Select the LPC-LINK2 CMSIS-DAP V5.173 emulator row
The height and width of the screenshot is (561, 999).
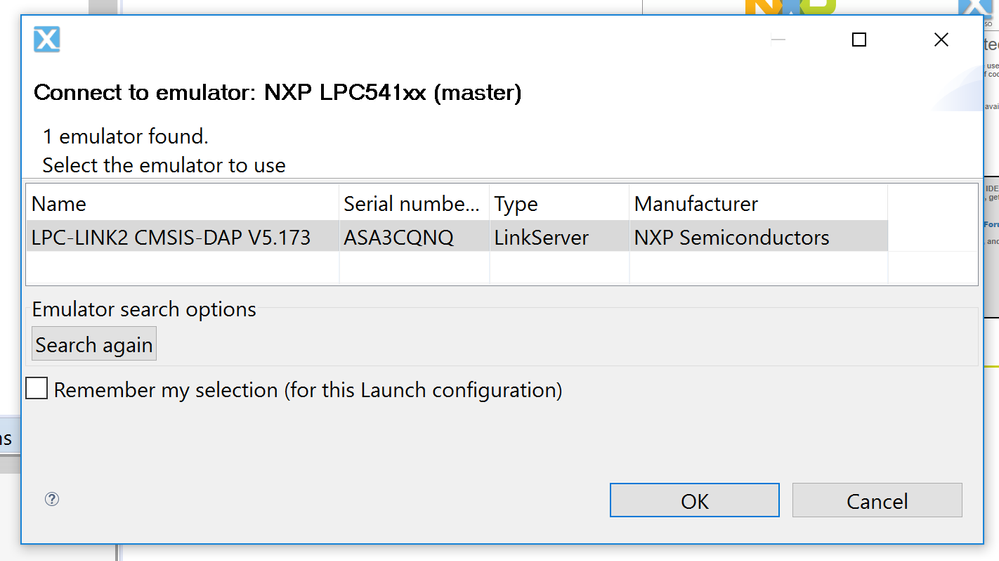tap(171, 237)
